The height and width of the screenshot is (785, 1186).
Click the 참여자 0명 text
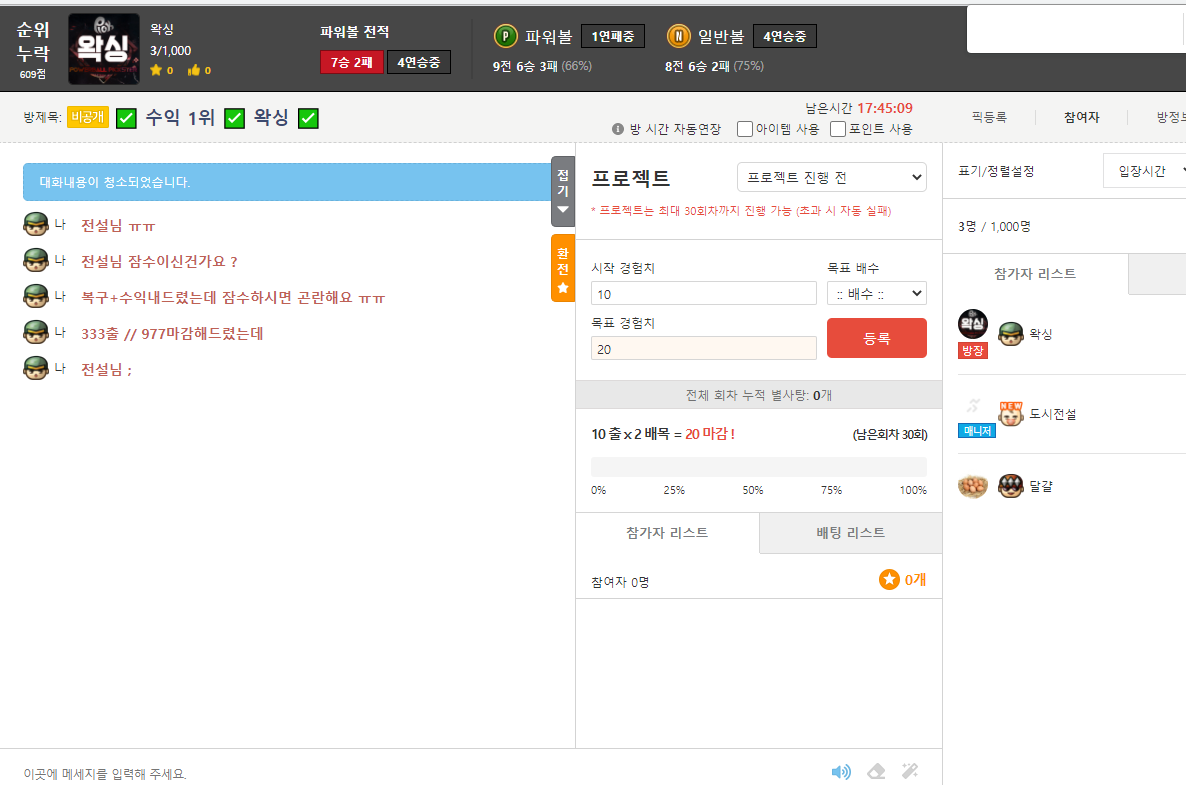coord(619,582)
